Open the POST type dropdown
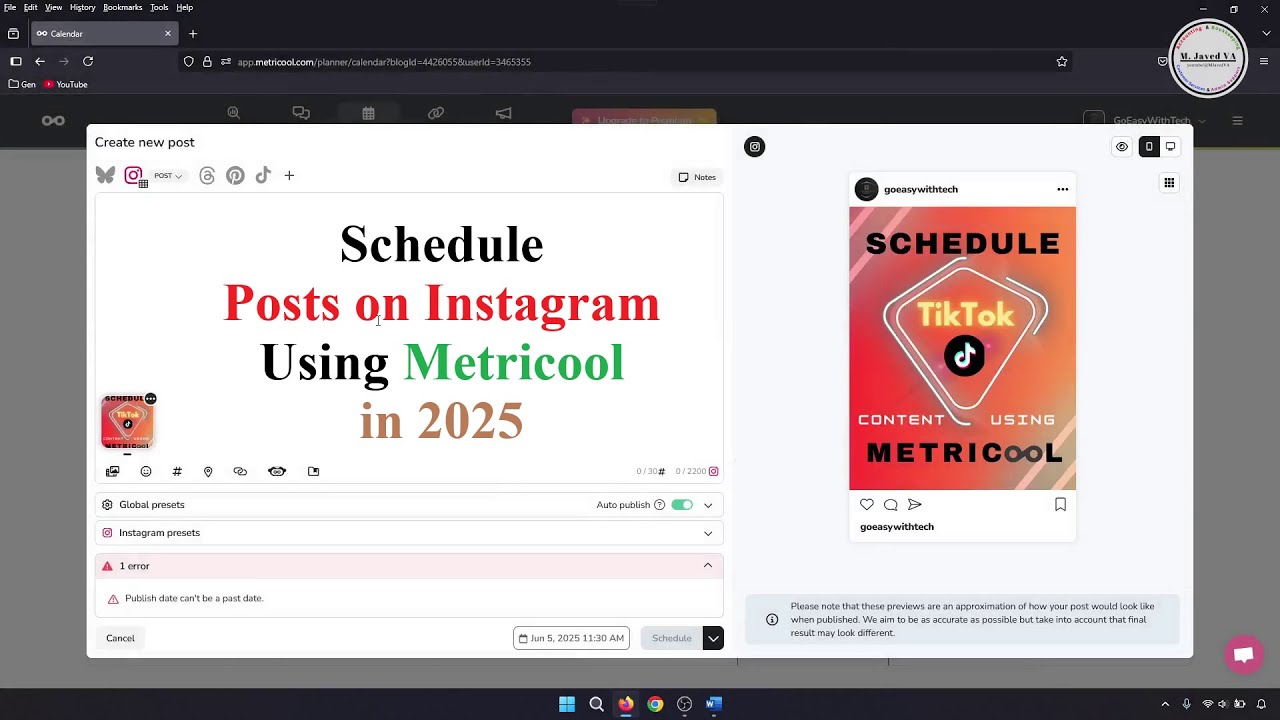 (168, 176)
